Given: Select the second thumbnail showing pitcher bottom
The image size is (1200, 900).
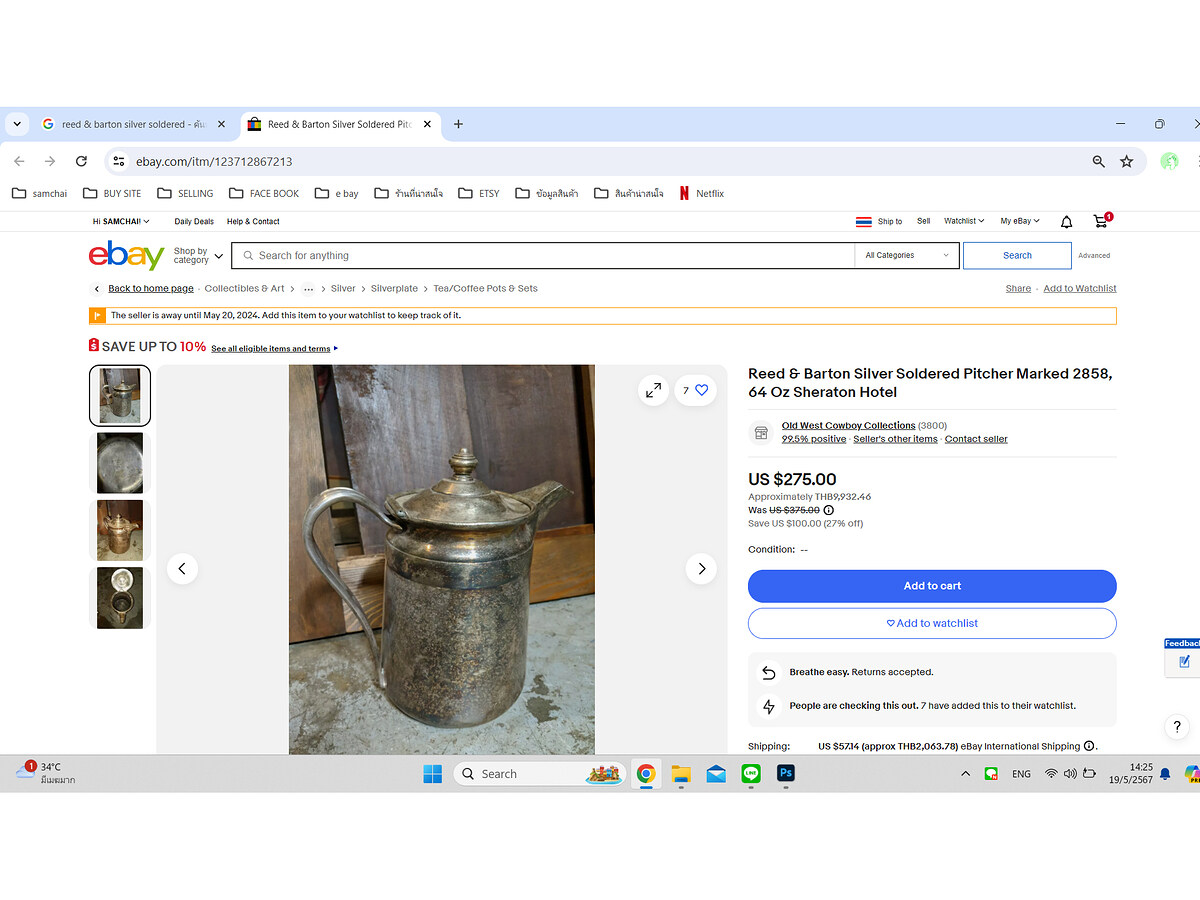Looking at the screenshot, I should coord(120,463).
